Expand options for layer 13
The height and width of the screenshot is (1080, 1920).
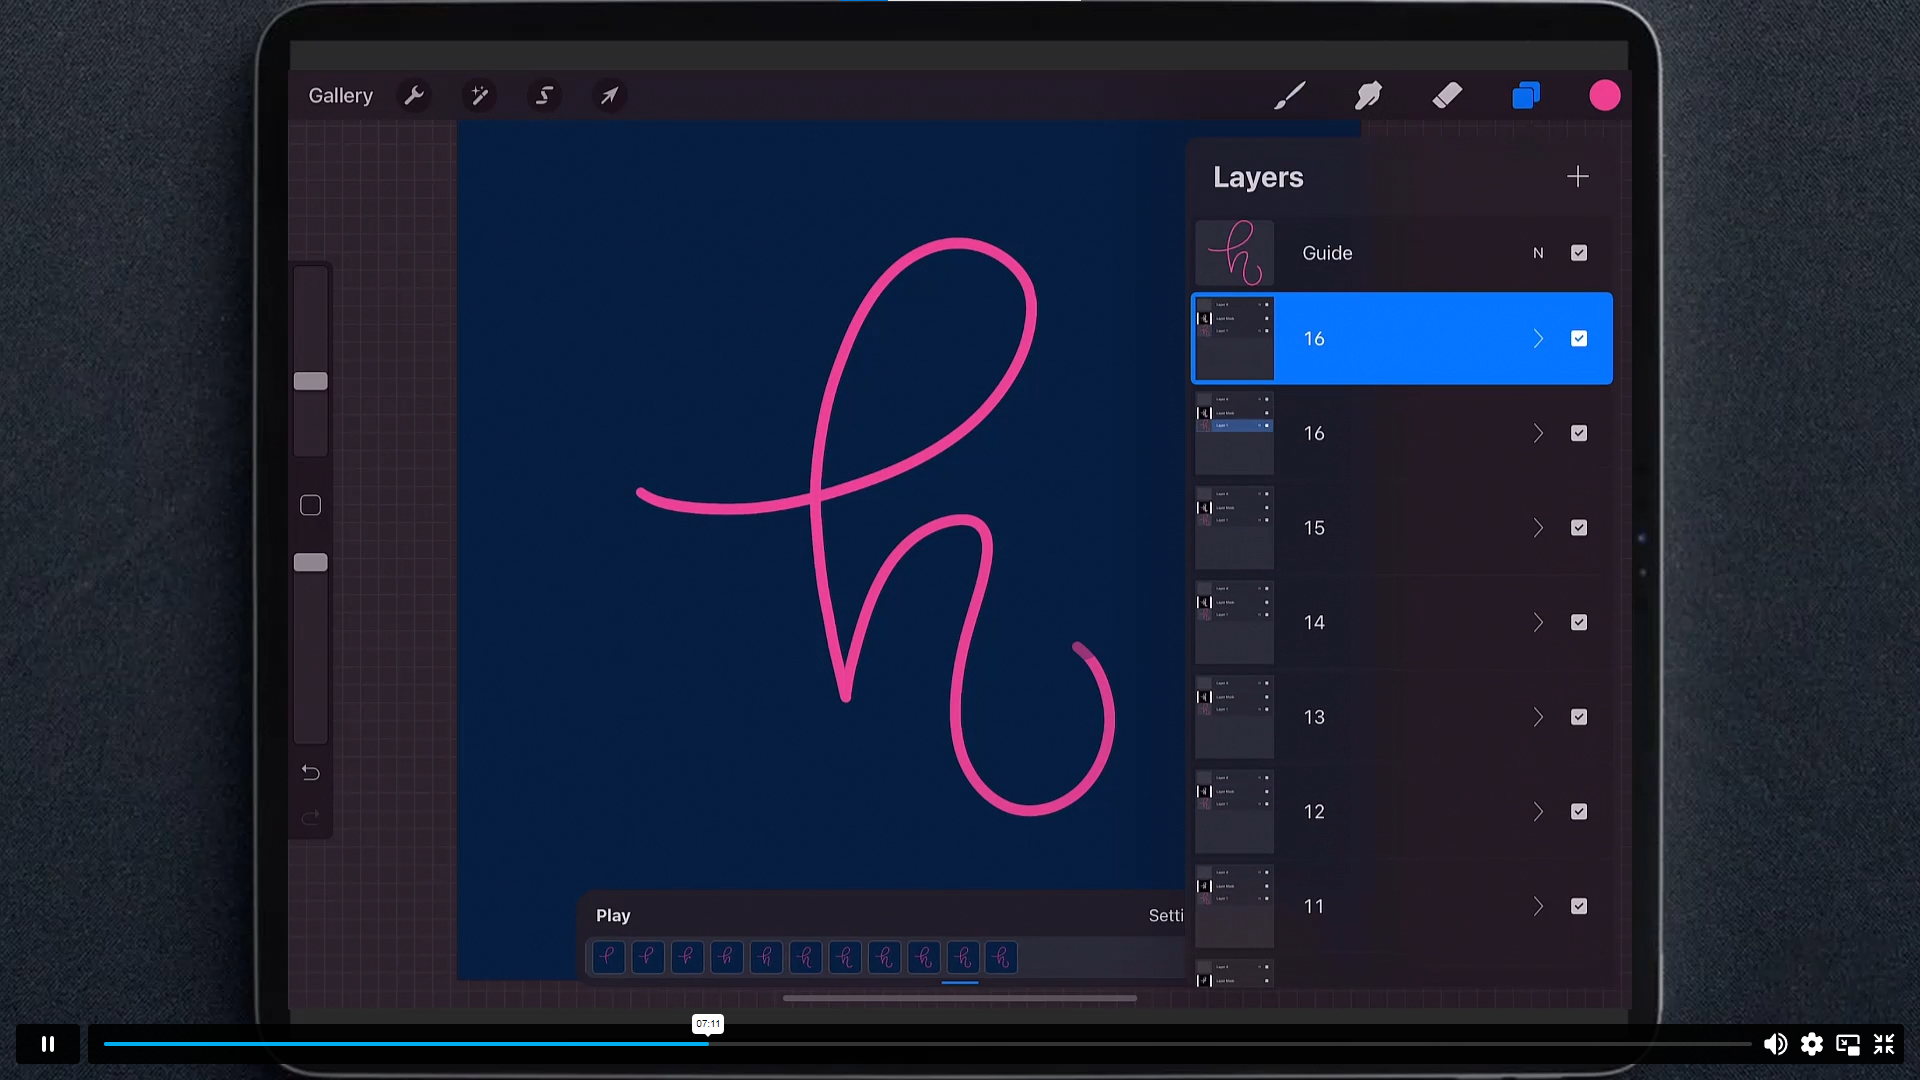[1538, 717]
